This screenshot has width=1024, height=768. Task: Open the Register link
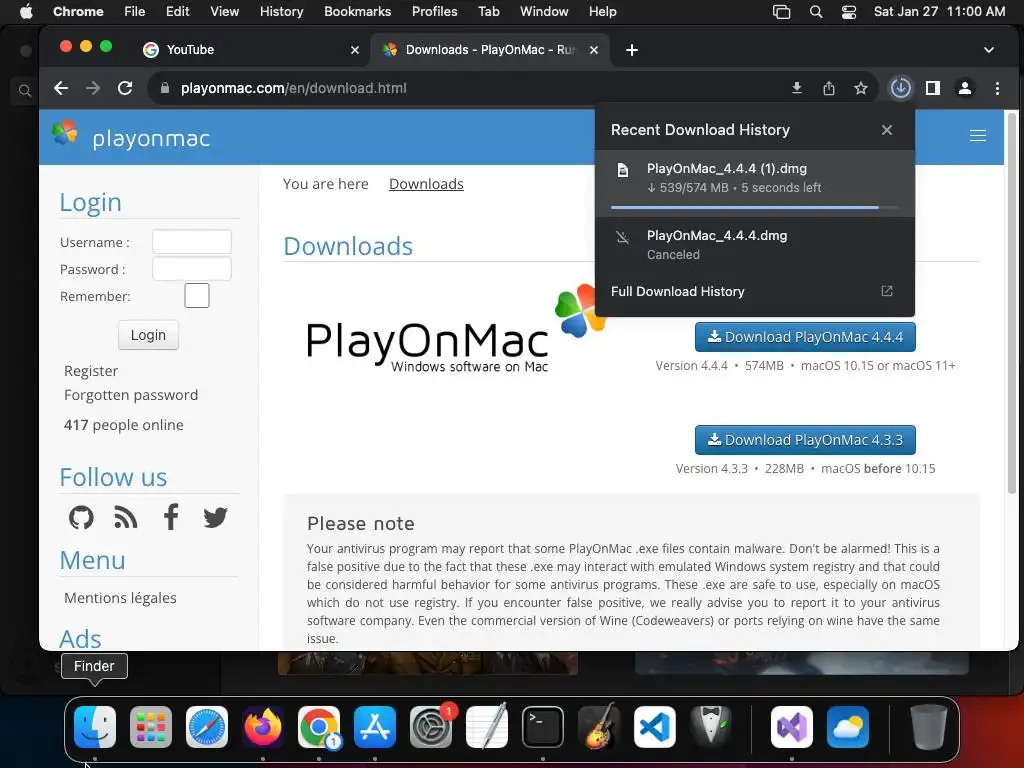click(x=91, y=371)
